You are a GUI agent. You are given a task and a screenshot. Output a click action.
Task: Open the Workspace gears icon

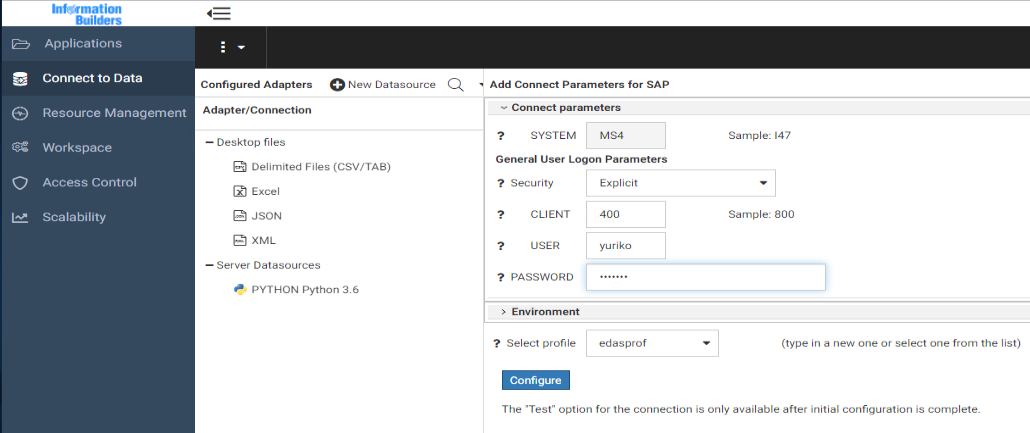click(20, 148)
